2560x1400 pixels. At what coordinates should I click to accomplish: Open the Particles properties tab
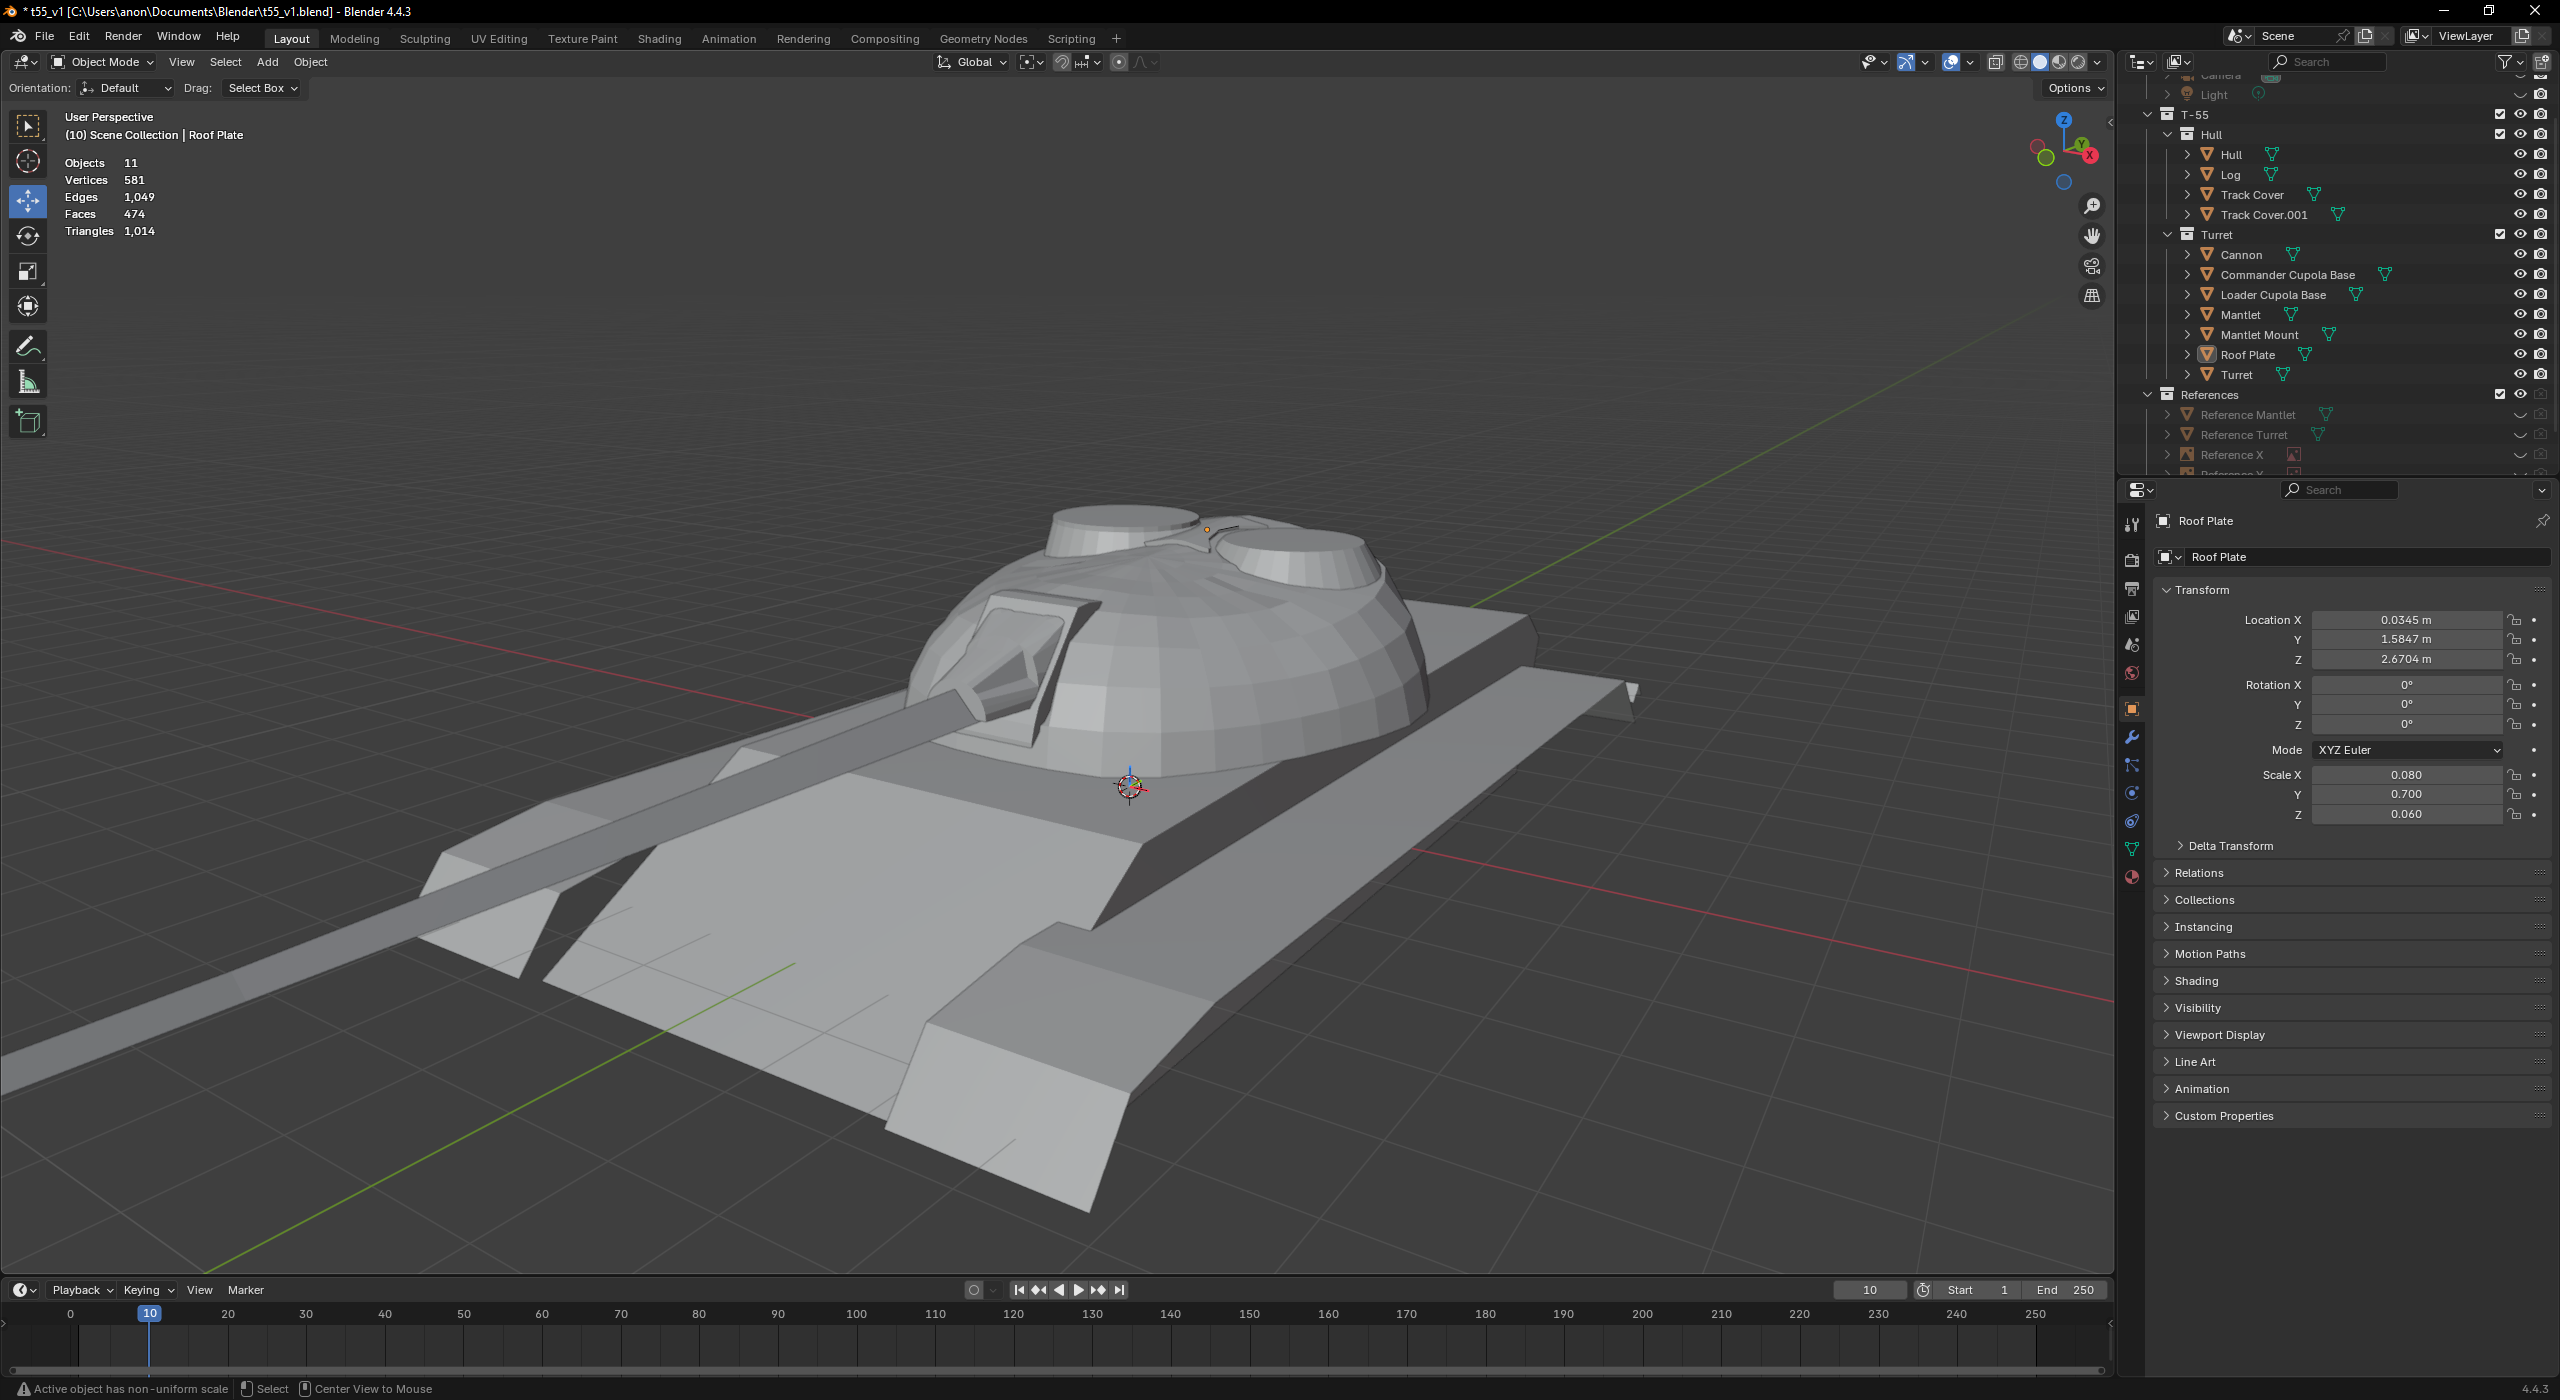click(x=2132, y=765)
